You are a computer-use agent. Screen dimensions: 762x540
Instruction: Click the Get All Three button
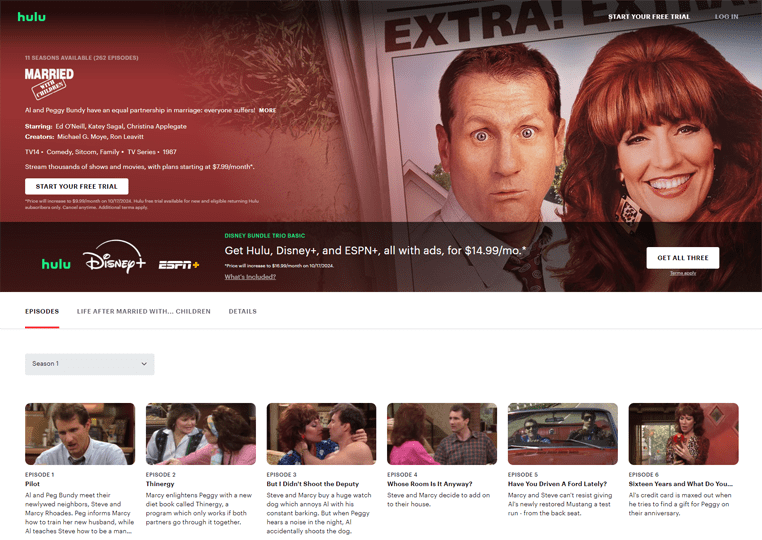[x=683, y=258]
